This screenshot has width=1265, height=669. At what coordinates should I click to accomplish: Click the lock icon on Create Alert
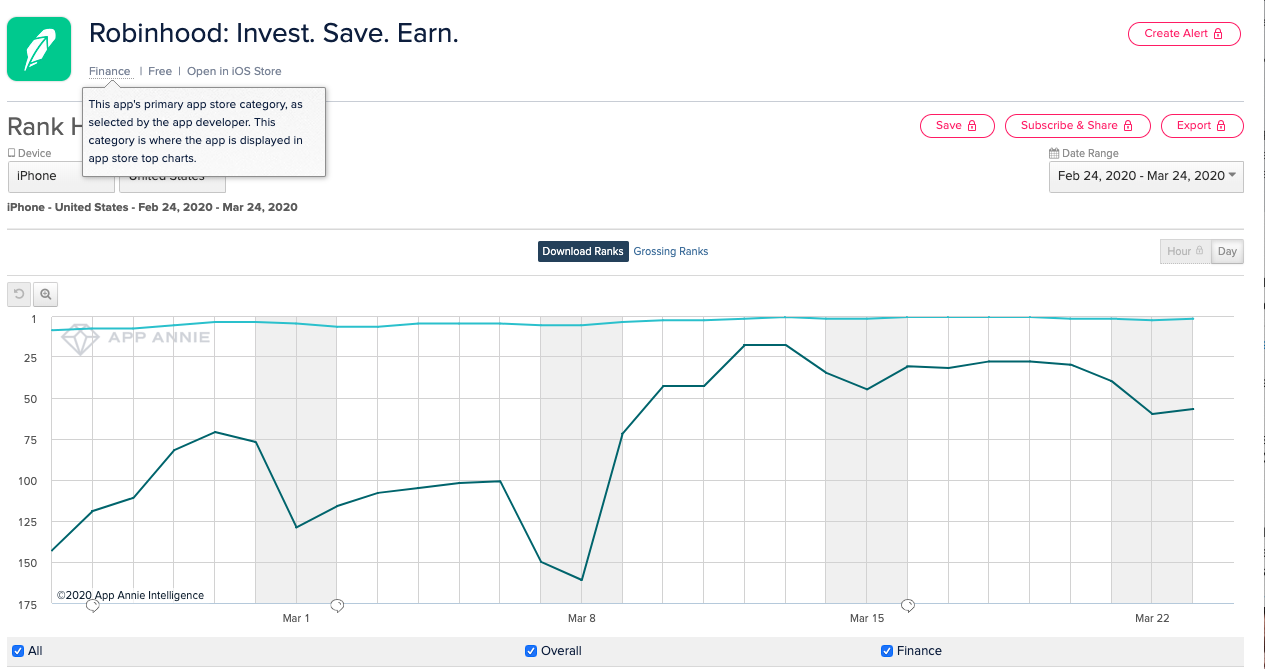(1218, 34)
